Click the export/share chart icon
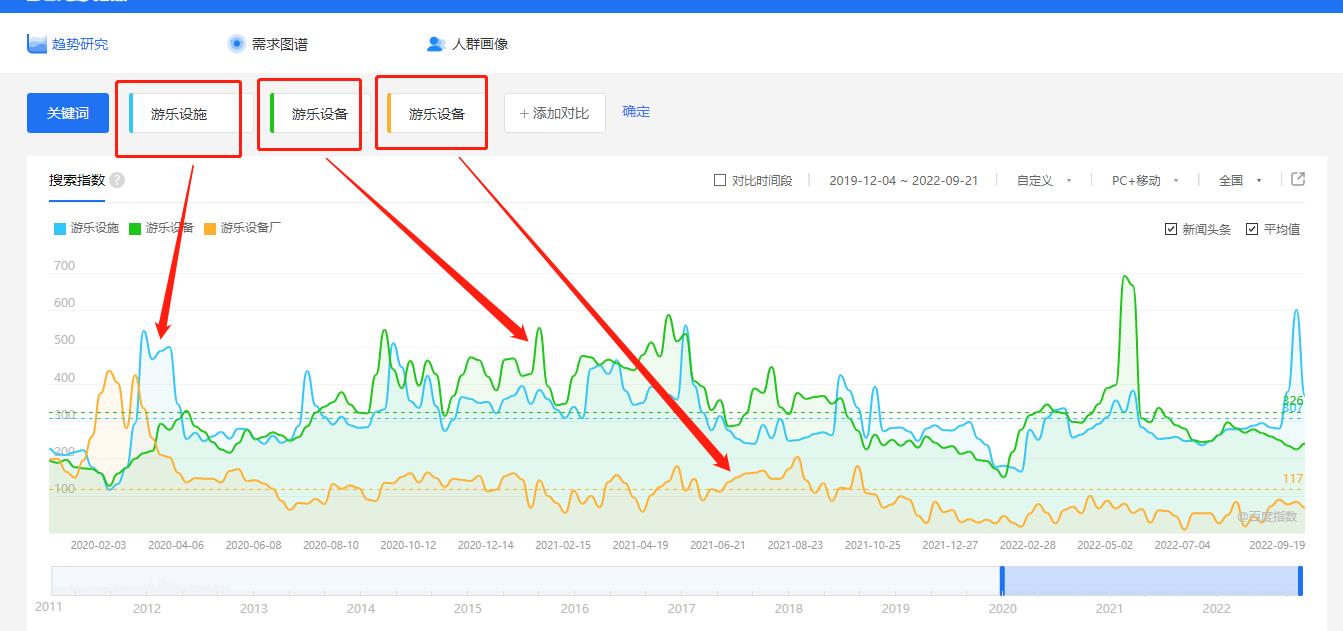This screenshot has height=631, width=1343. 1298,179
